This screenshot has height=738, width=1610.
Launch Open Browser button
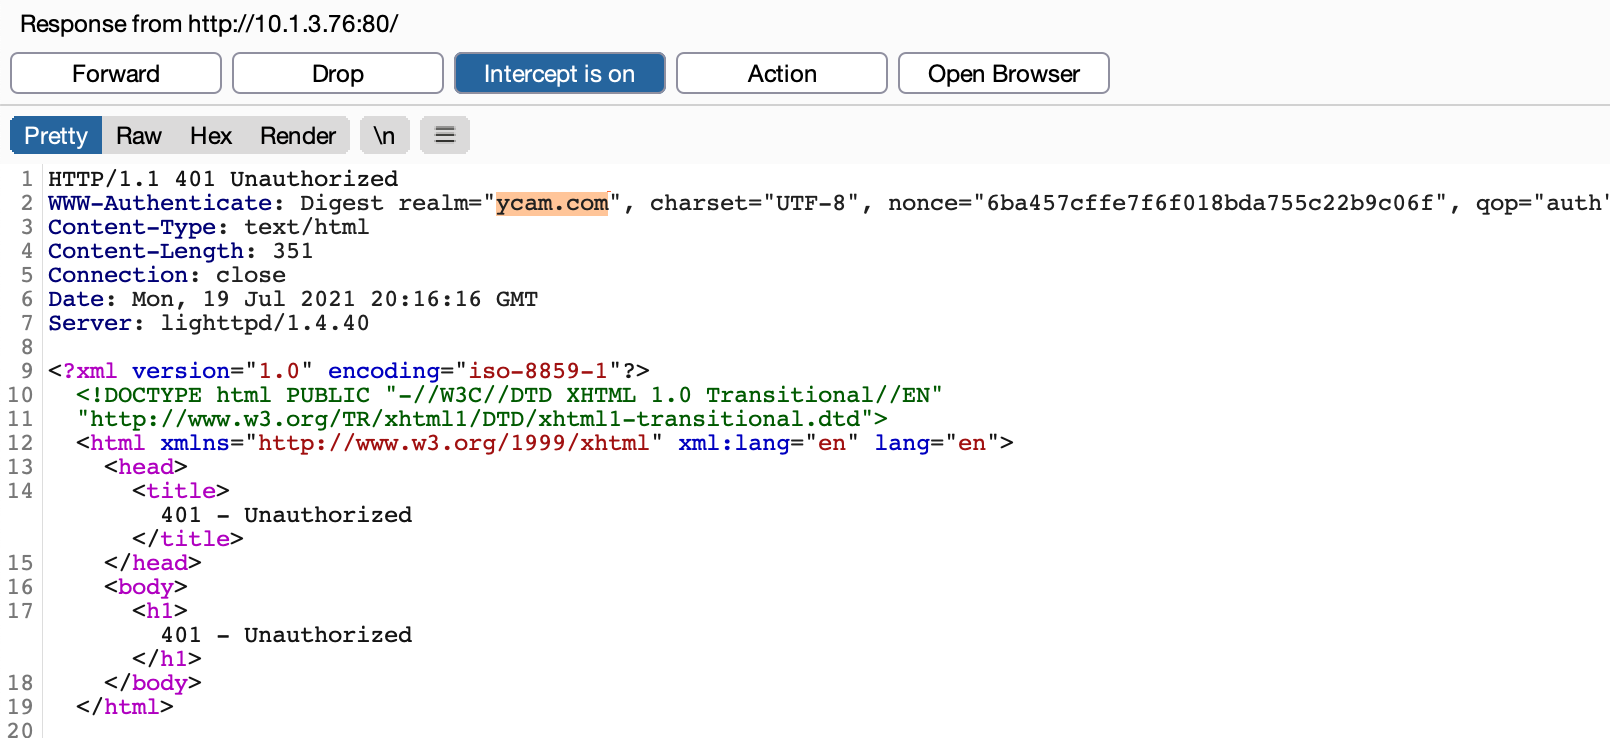tap(1004, 73)
